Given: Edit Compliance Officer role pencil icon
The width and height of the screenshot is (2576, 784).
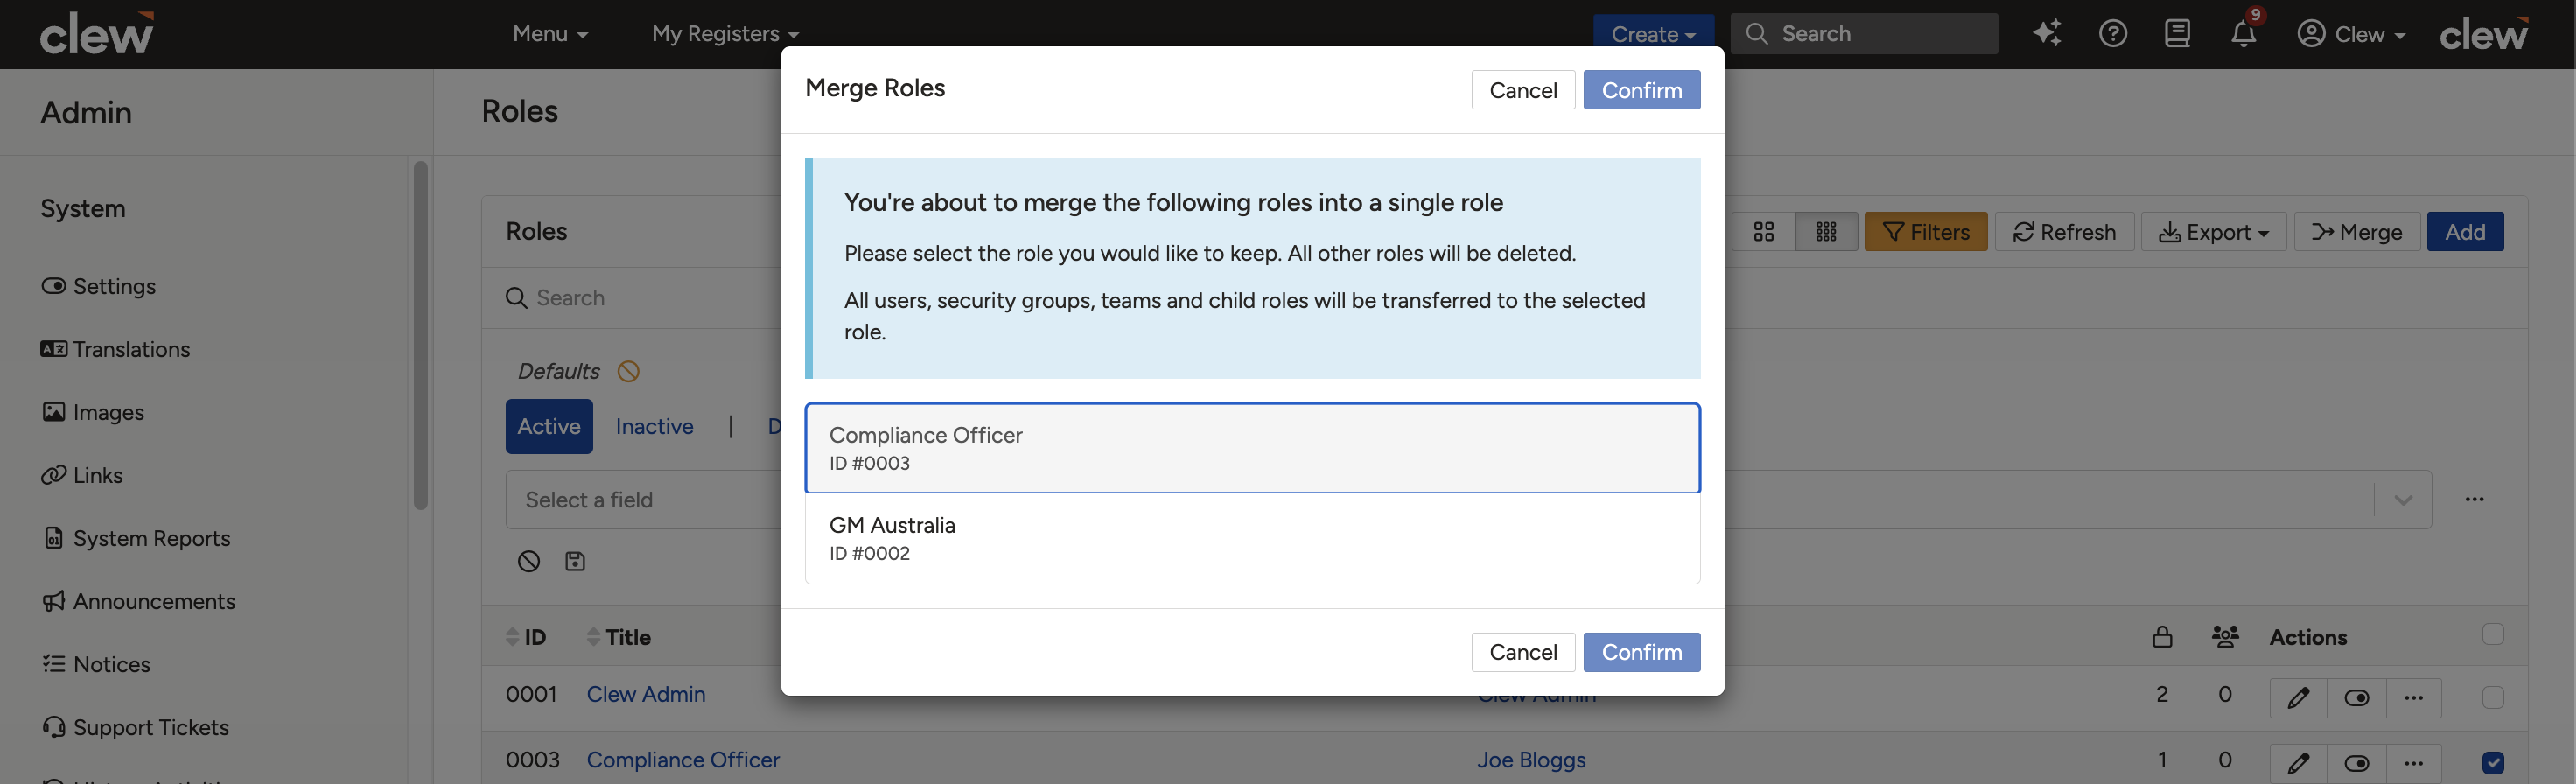Looking at the screenshot, I should (2298, 763).
